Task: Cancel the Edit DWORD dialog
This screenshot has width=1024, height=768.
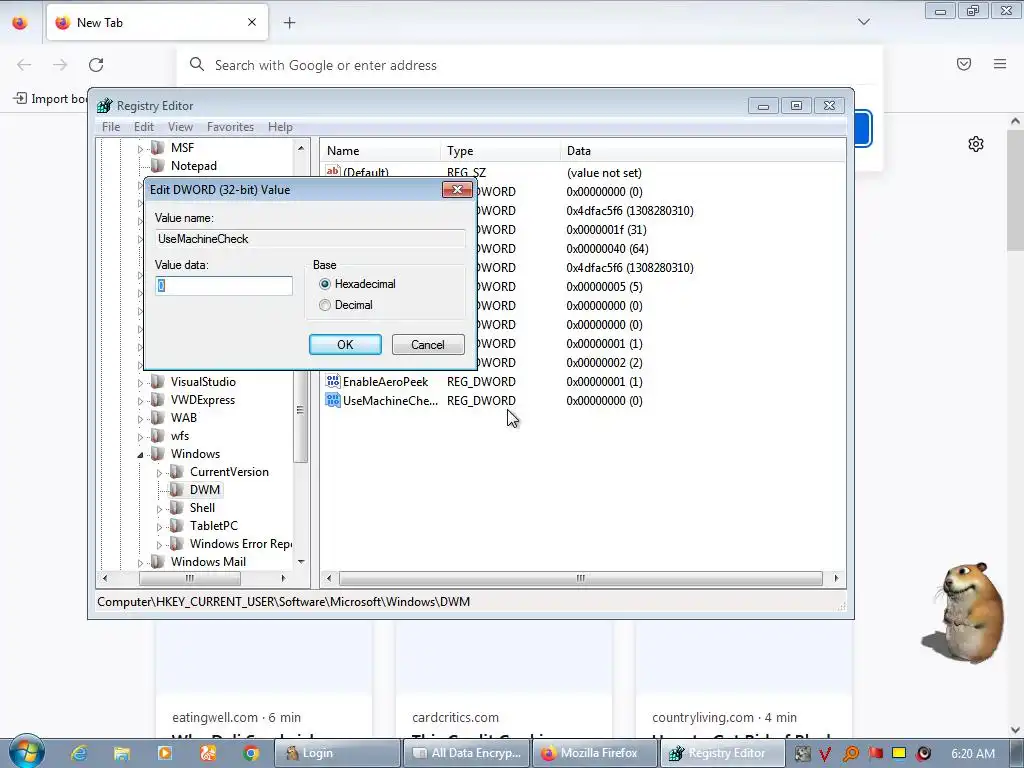Action: (428, 345)
